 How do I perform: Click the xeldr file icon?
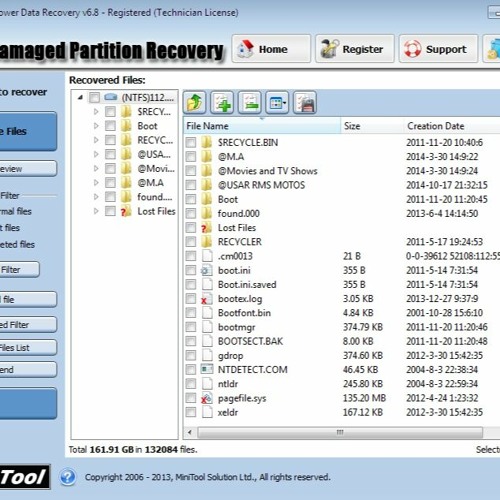[x=207, y=412]
